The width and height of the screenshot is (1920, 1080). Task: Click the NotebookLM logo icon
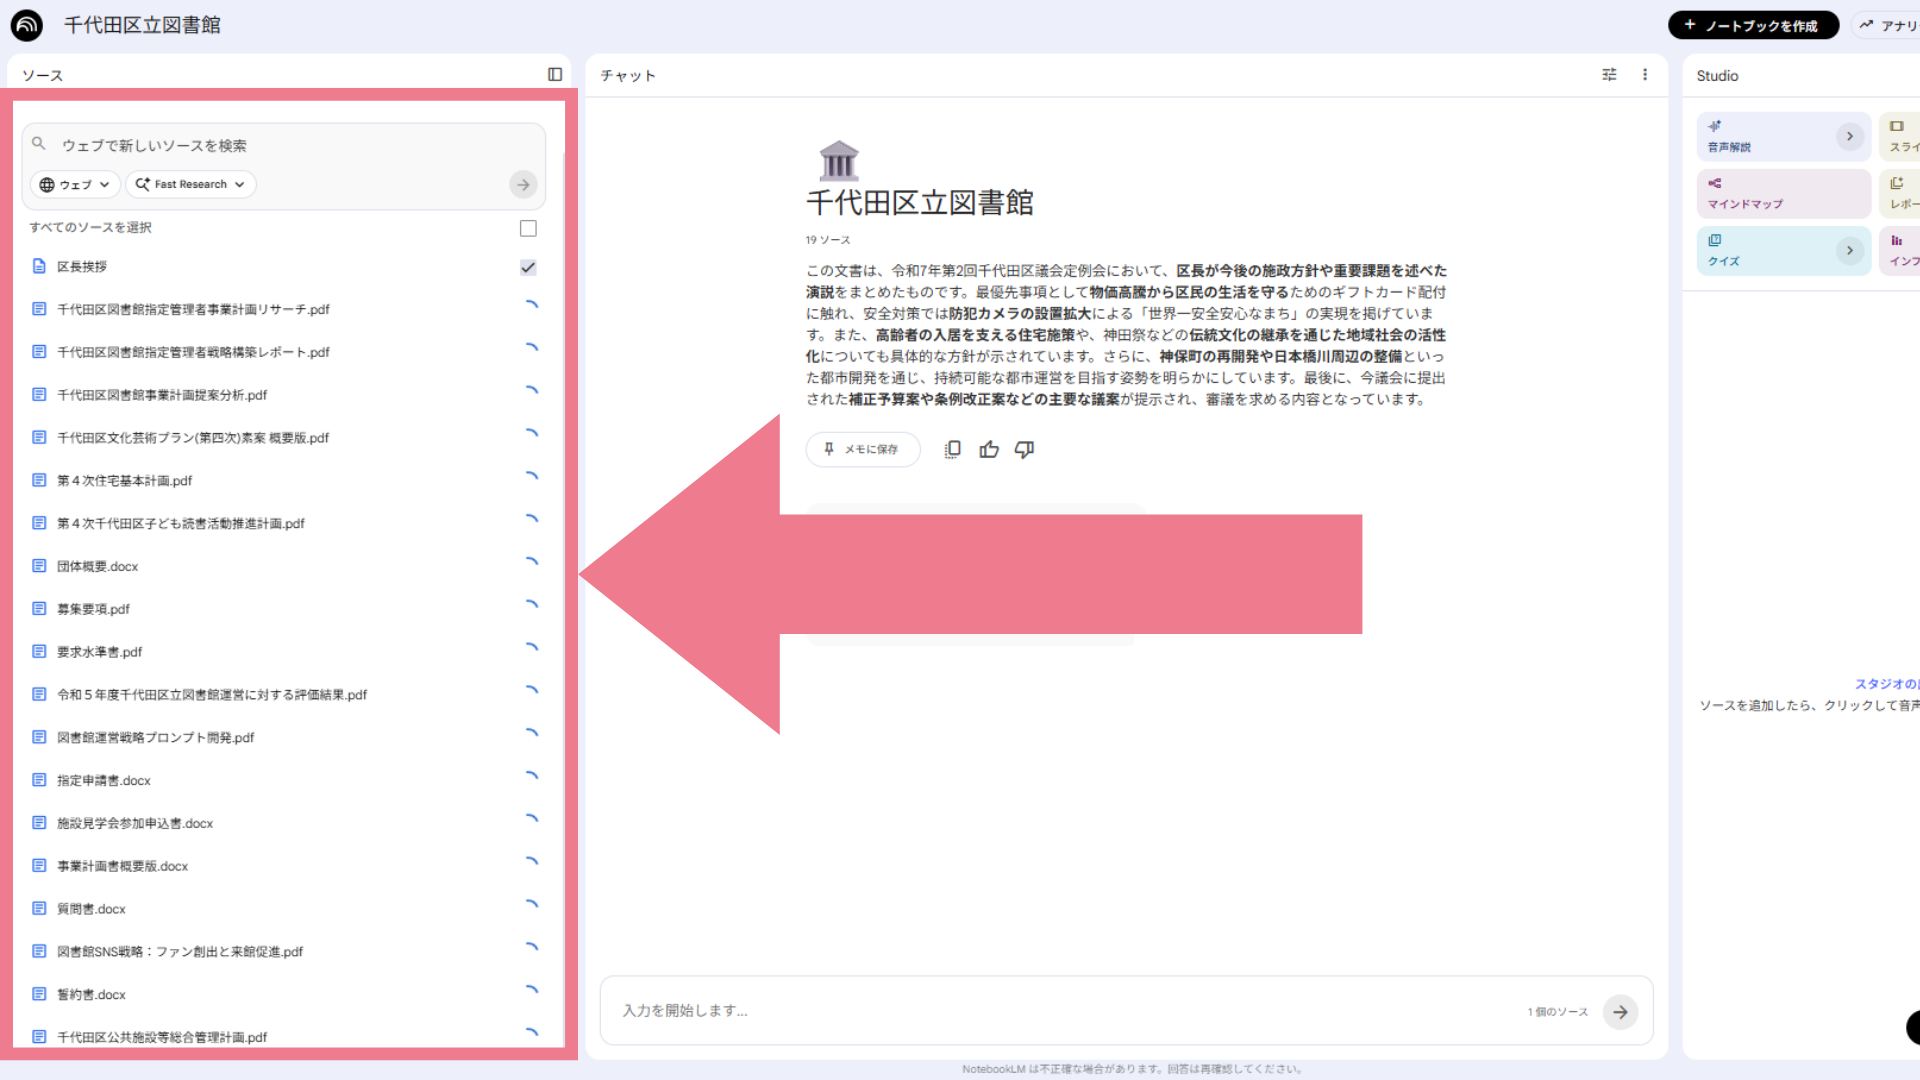coord(27,25)
